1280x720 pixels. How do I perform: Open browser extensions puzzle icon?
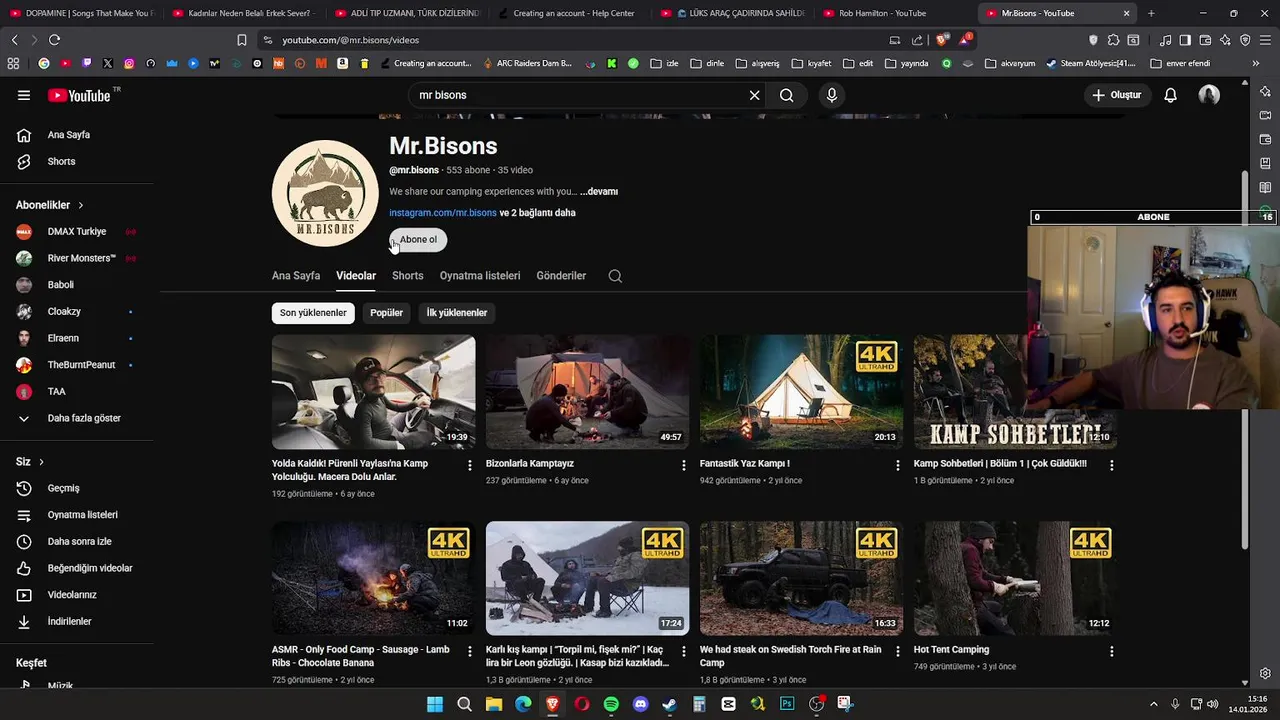[x=1113, y=40]
